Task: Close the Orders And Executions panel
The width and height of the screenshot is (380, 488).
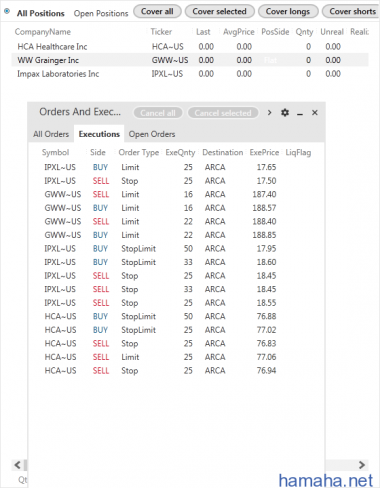Action: [x=315, y=113]
